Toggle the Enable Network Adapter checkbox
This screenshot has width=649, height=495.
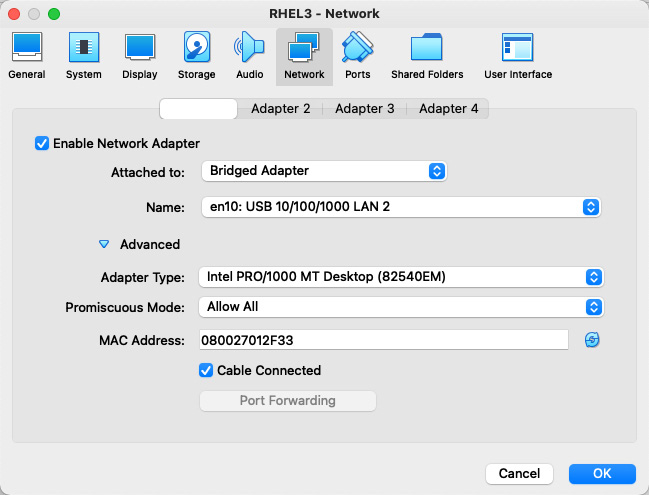click(x=42, y=144)
